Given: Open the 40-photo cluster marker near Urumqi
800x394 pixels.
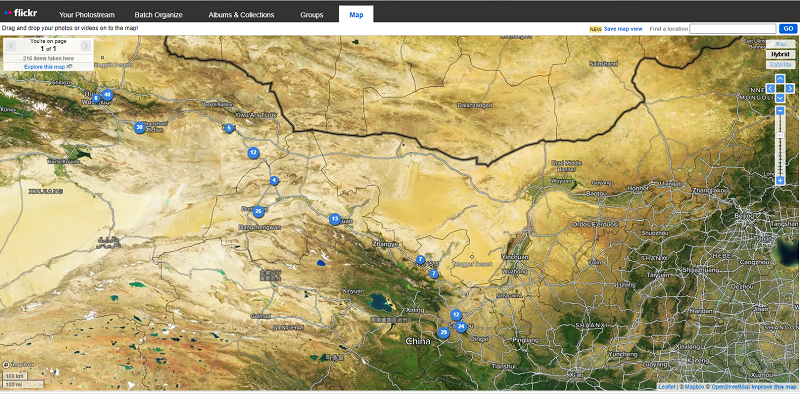Looking at the screenshot, I should point(107,94).
